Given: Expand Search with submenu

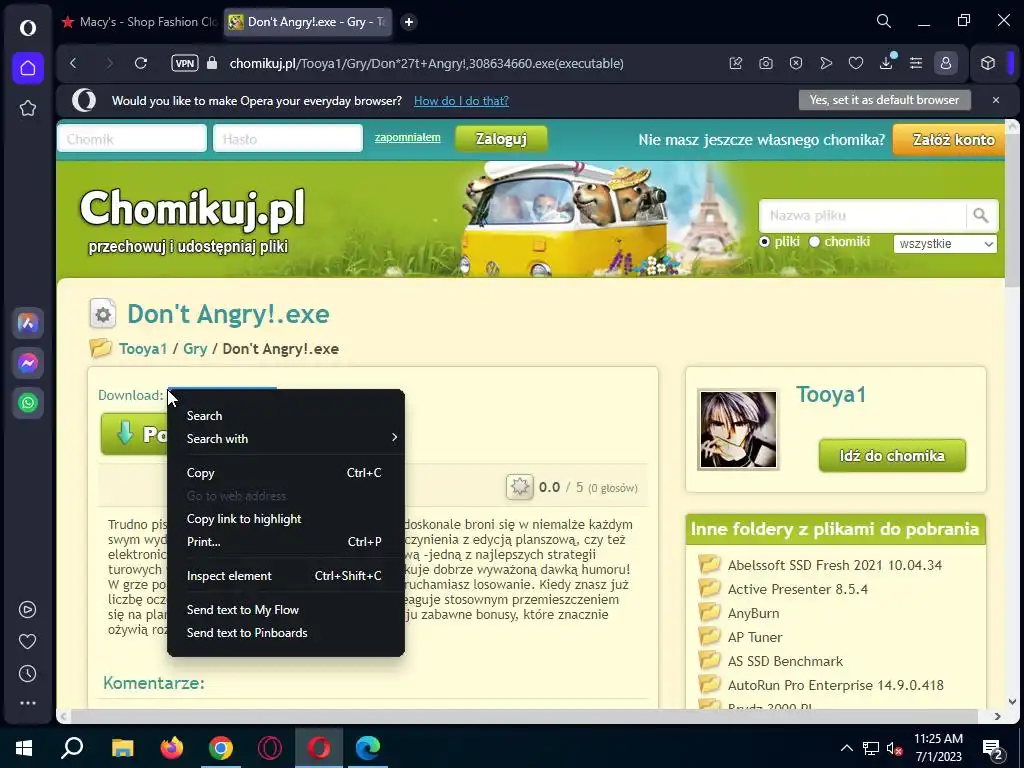Looking at the screenshot, I should [286, 438].
